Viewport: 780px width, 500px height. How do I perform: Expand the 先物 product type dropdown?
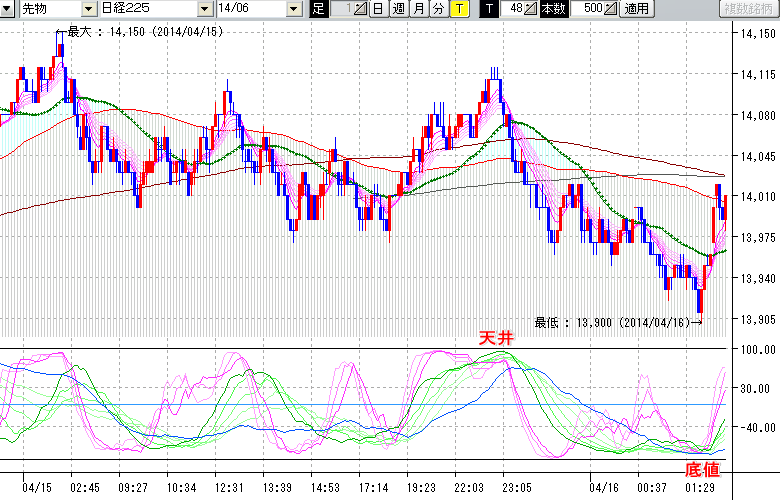click(89, 9)
